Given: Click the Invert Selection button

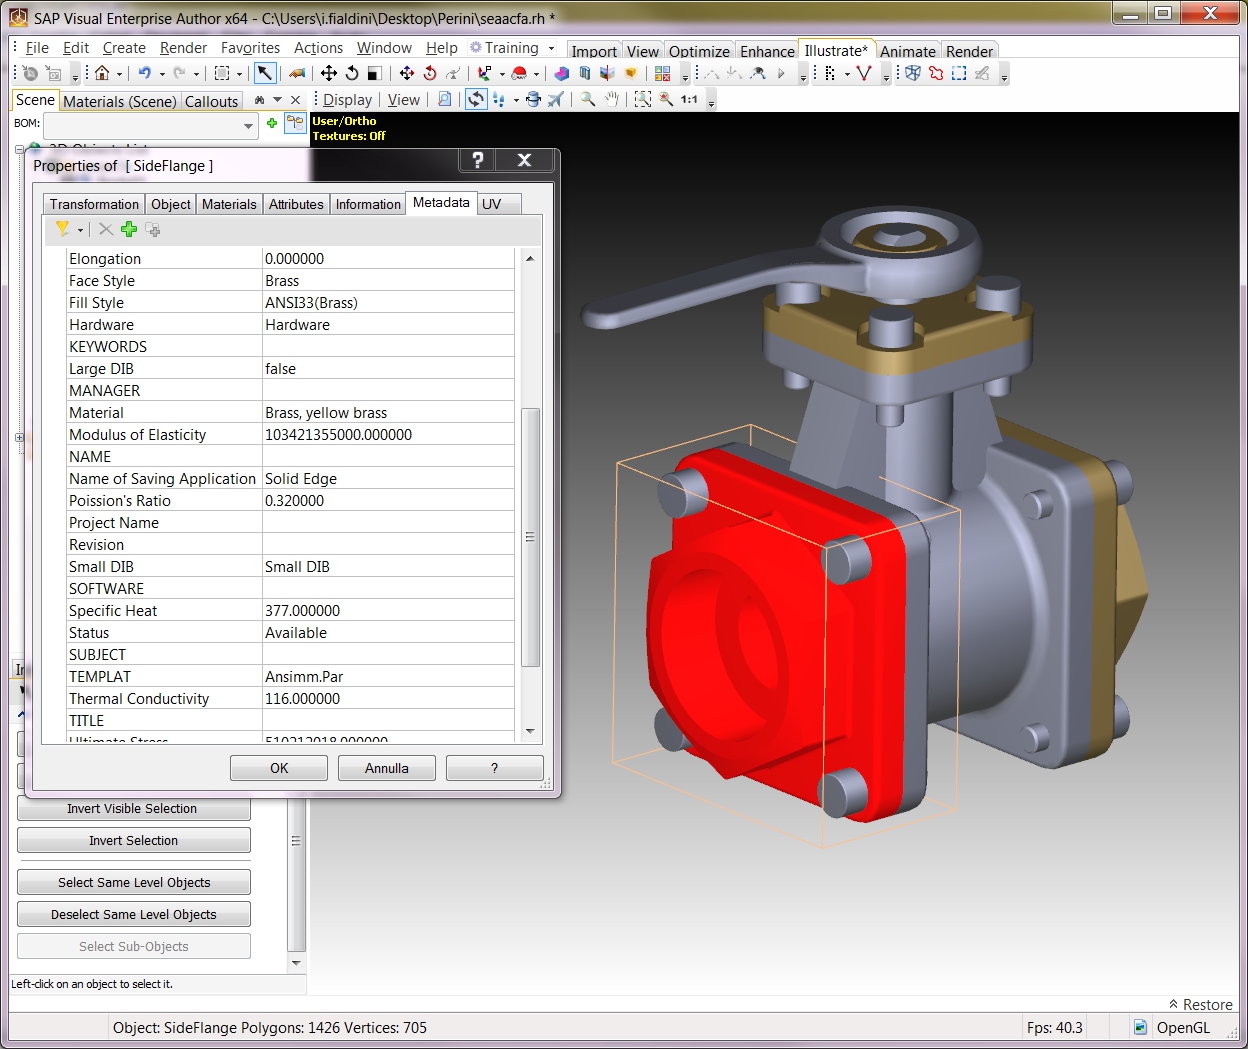Looking at the screenshot, I should coord(133,840).
